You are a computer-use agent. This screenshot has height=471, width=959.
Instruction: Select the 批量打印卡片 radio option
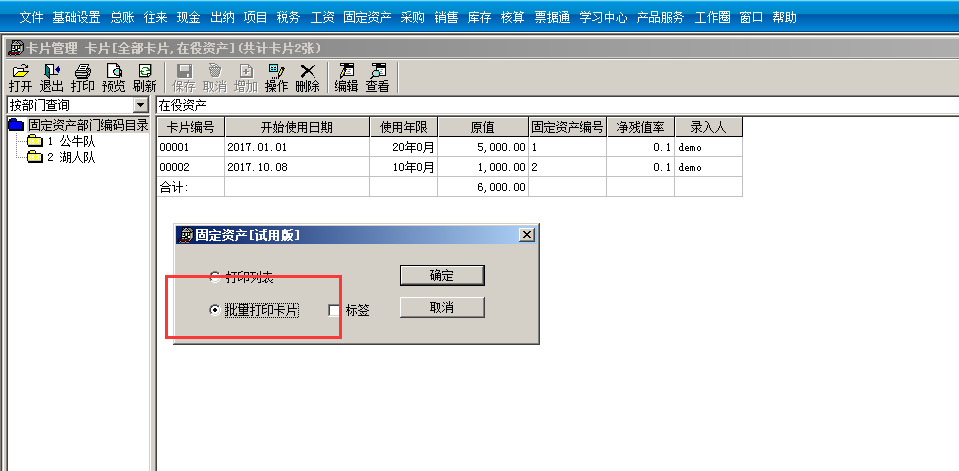coord(214,310)
